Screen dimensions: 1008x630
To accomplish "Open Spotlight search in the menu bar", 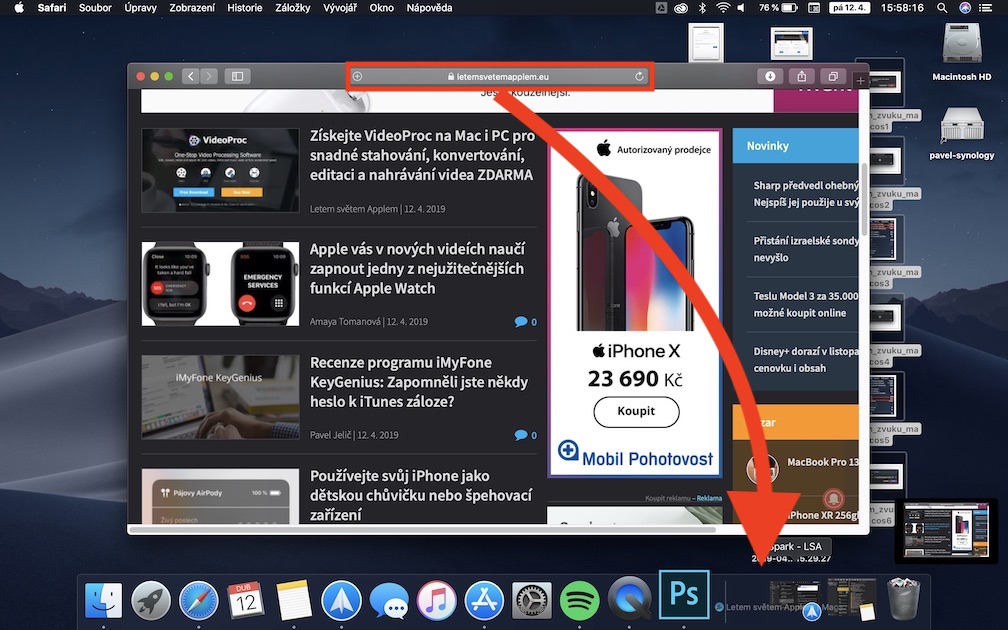I will [x=942, y=8].
